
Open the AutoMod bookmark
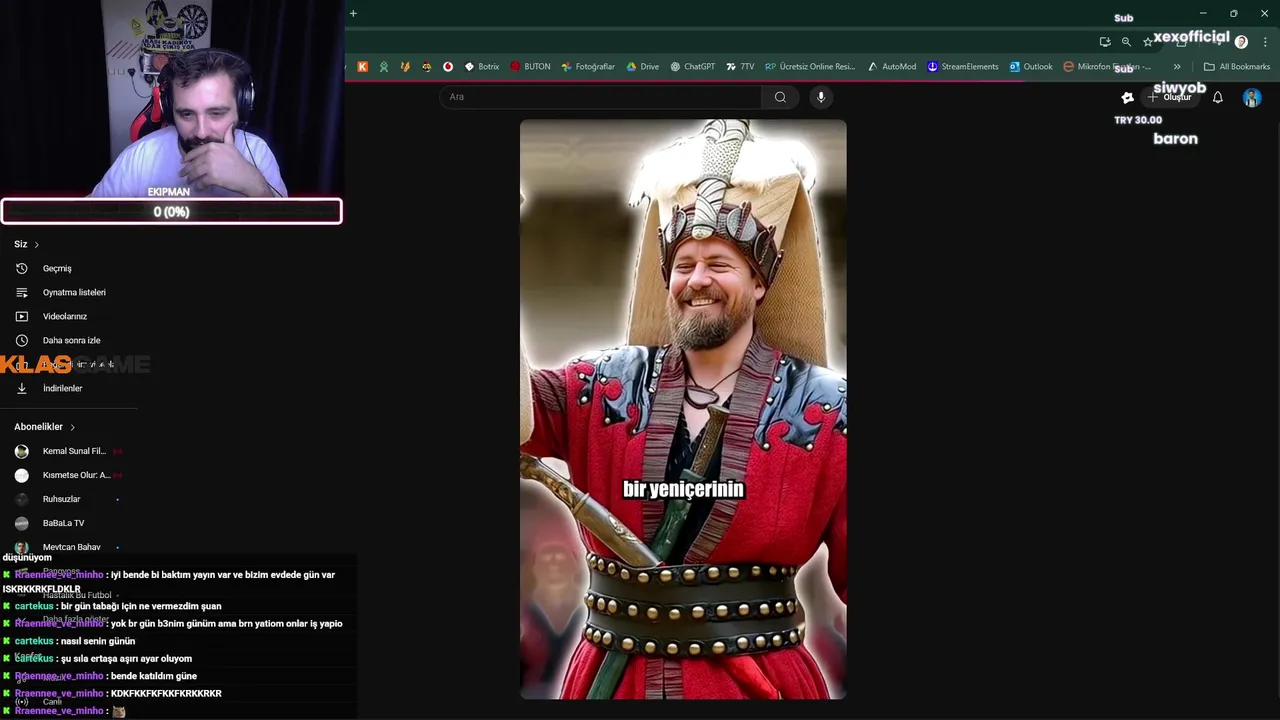pyautogui.click(x=892, y=67)
